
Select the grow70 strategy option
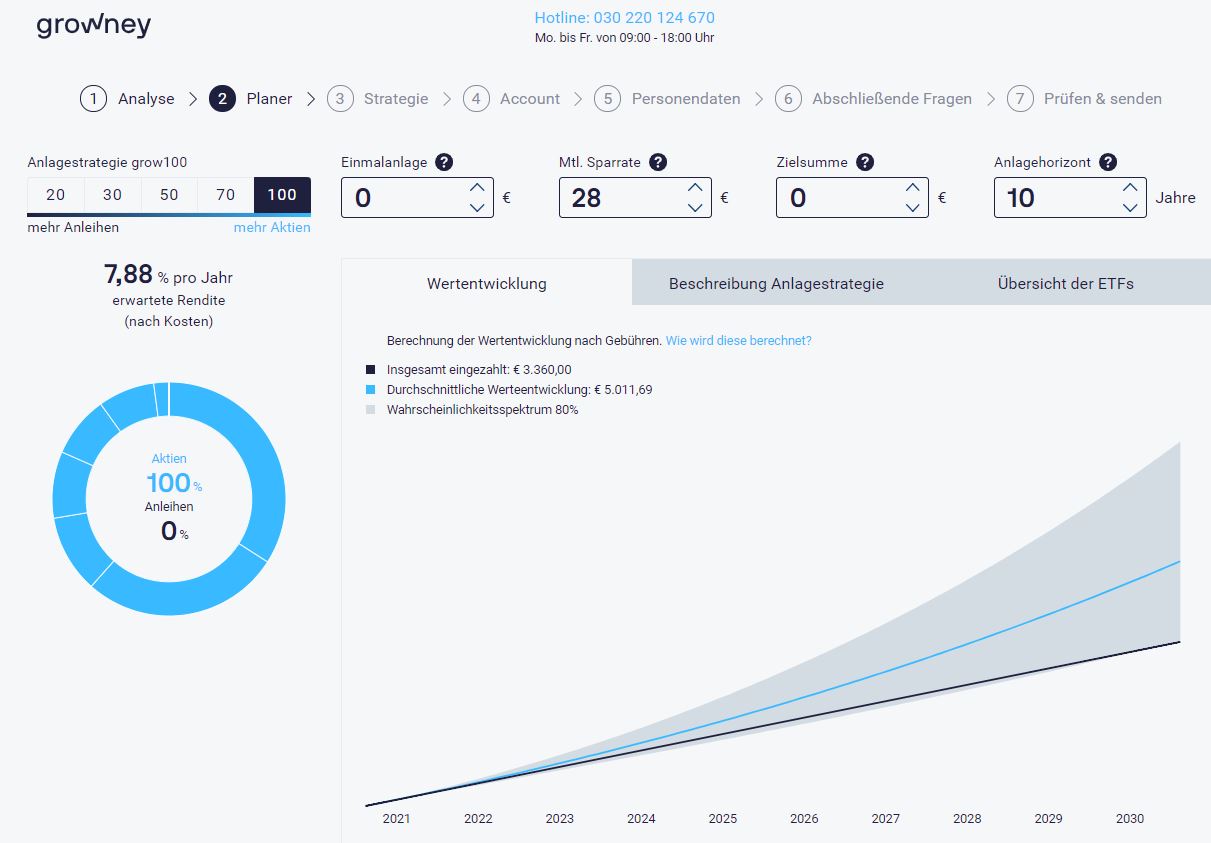click(226, 195)
